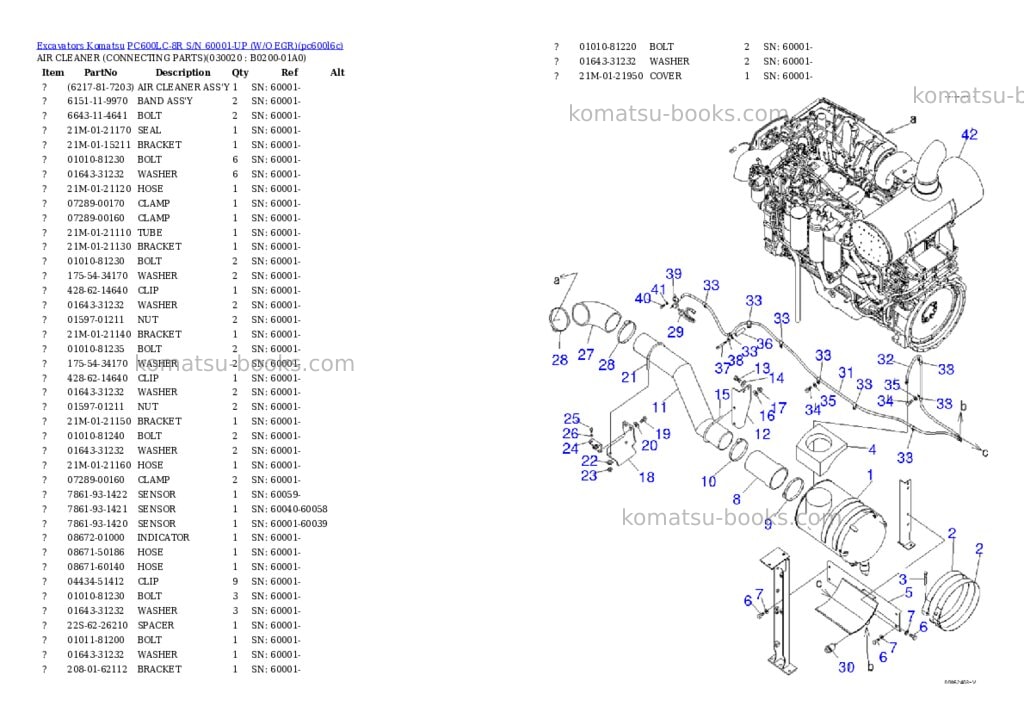1024x725 pixels.
Task: Select sensor part number 7861-93-1422
Action: click(97, 494)
